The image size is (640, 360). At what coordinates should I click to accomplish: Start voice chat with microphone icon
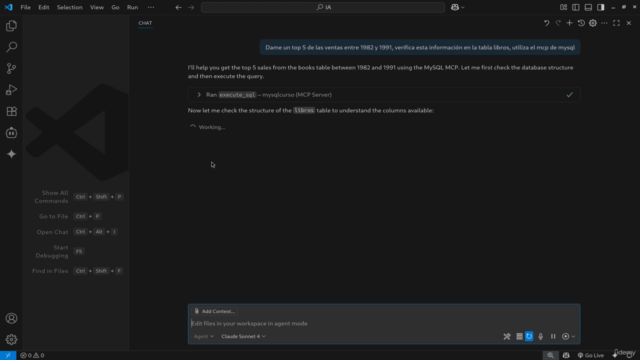click(541, 336)
